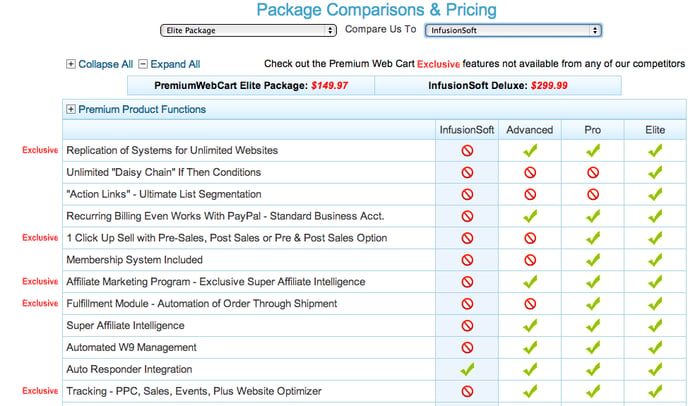Click the minus icon beside Expand All
Image resolution: width=700 pixels, height=406 pixels.
click(143, 64)
